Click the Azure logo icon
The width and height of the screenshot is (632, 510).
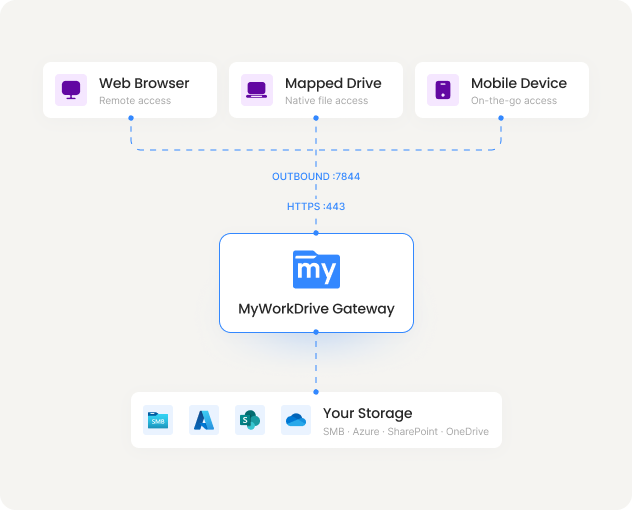tap(204, 420)
